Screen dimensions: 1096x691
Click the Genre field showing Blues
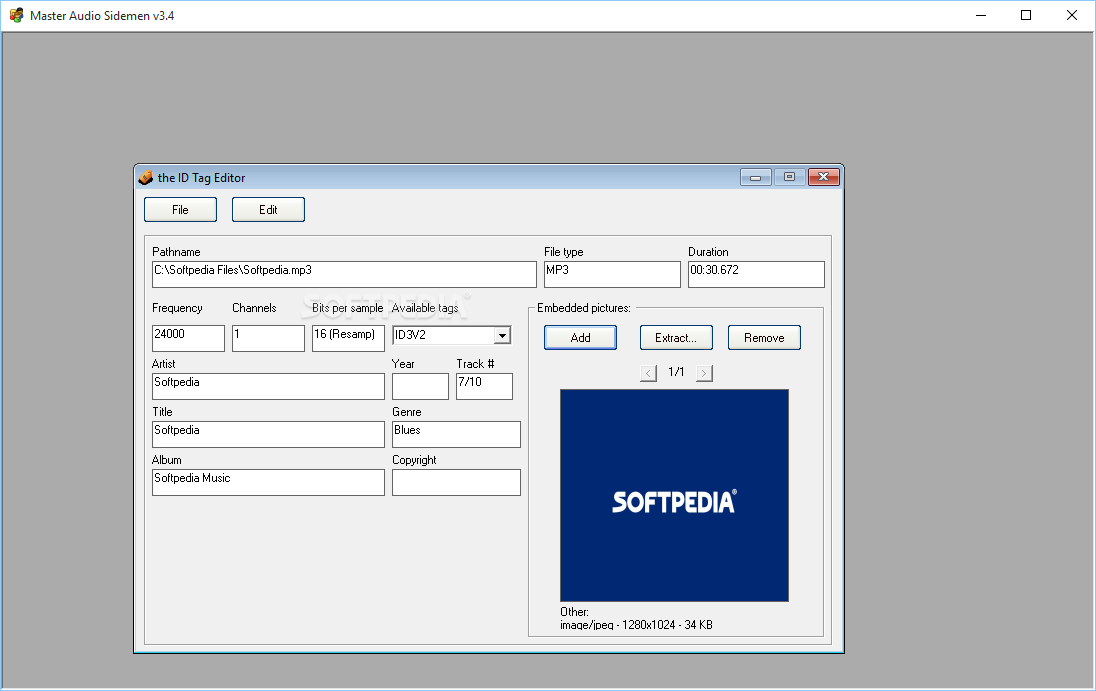point(456,435)
